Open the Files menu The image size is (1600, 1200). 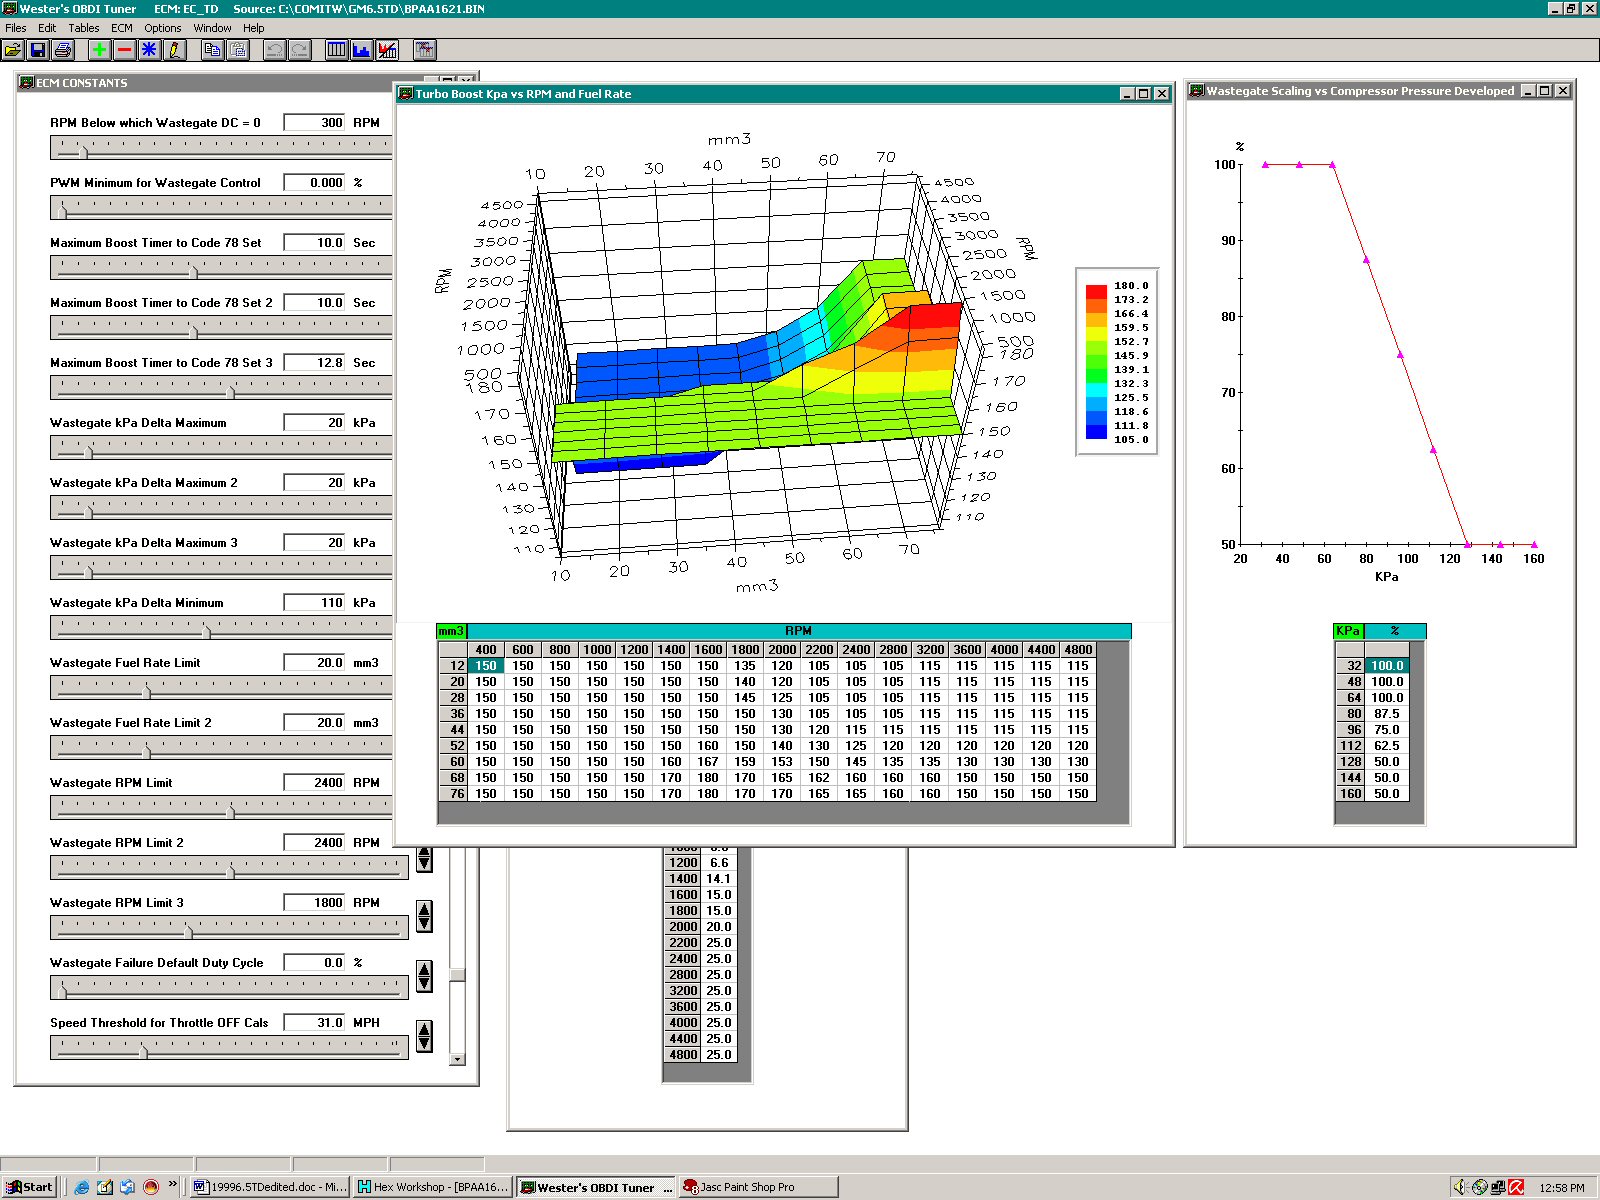16,28
